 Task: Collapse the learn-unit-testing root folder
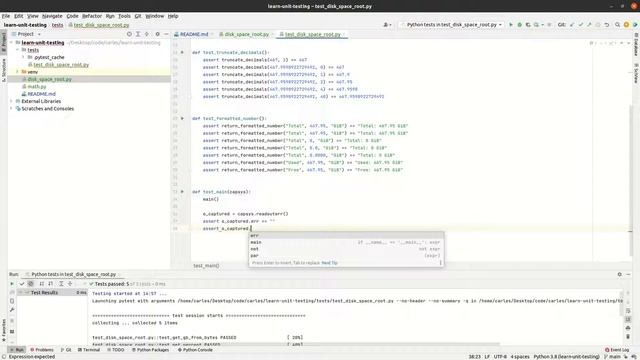pyautogui.click(x=12, y=42)
